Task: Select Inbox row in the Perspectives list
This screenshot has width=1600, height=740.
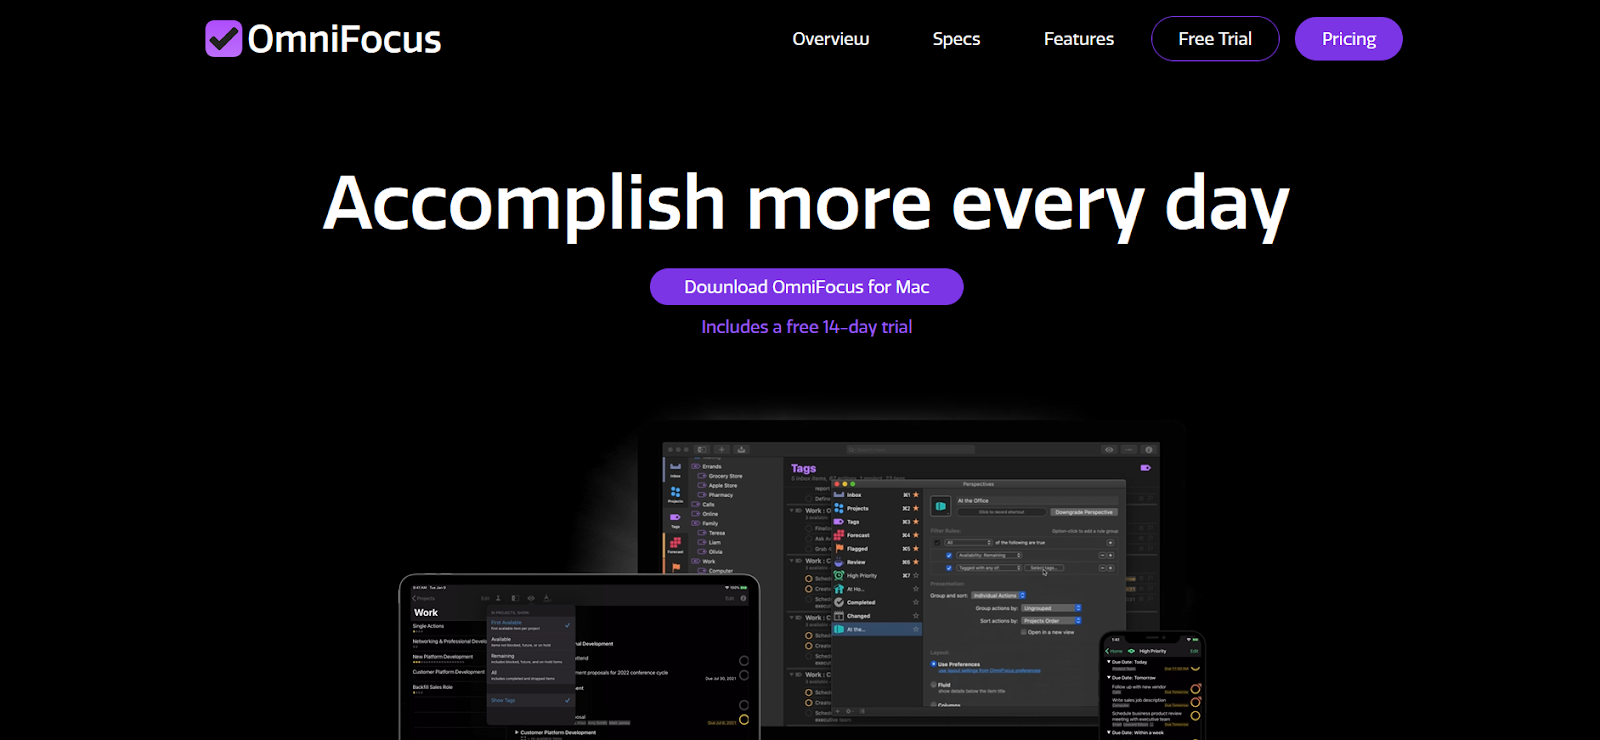Action: coord(876,495)
